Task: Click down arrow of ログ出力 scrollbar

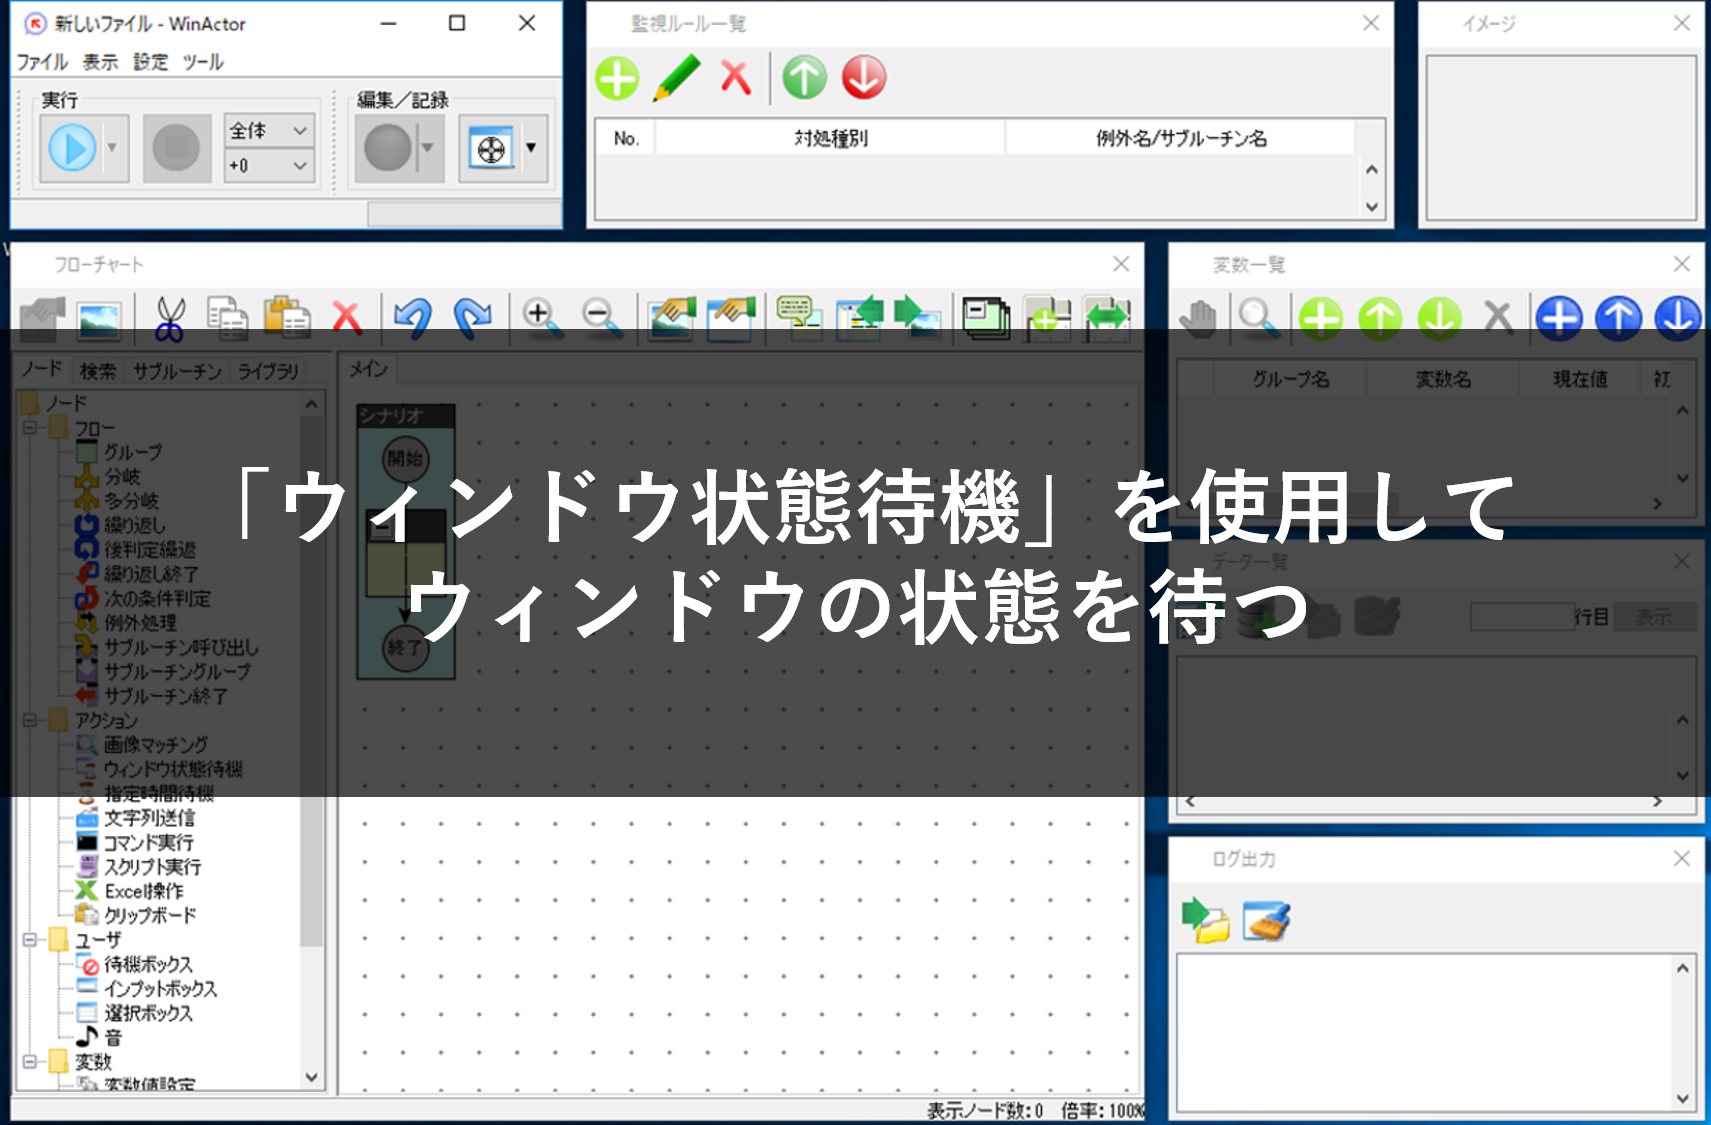Action: [1682, 1098]
